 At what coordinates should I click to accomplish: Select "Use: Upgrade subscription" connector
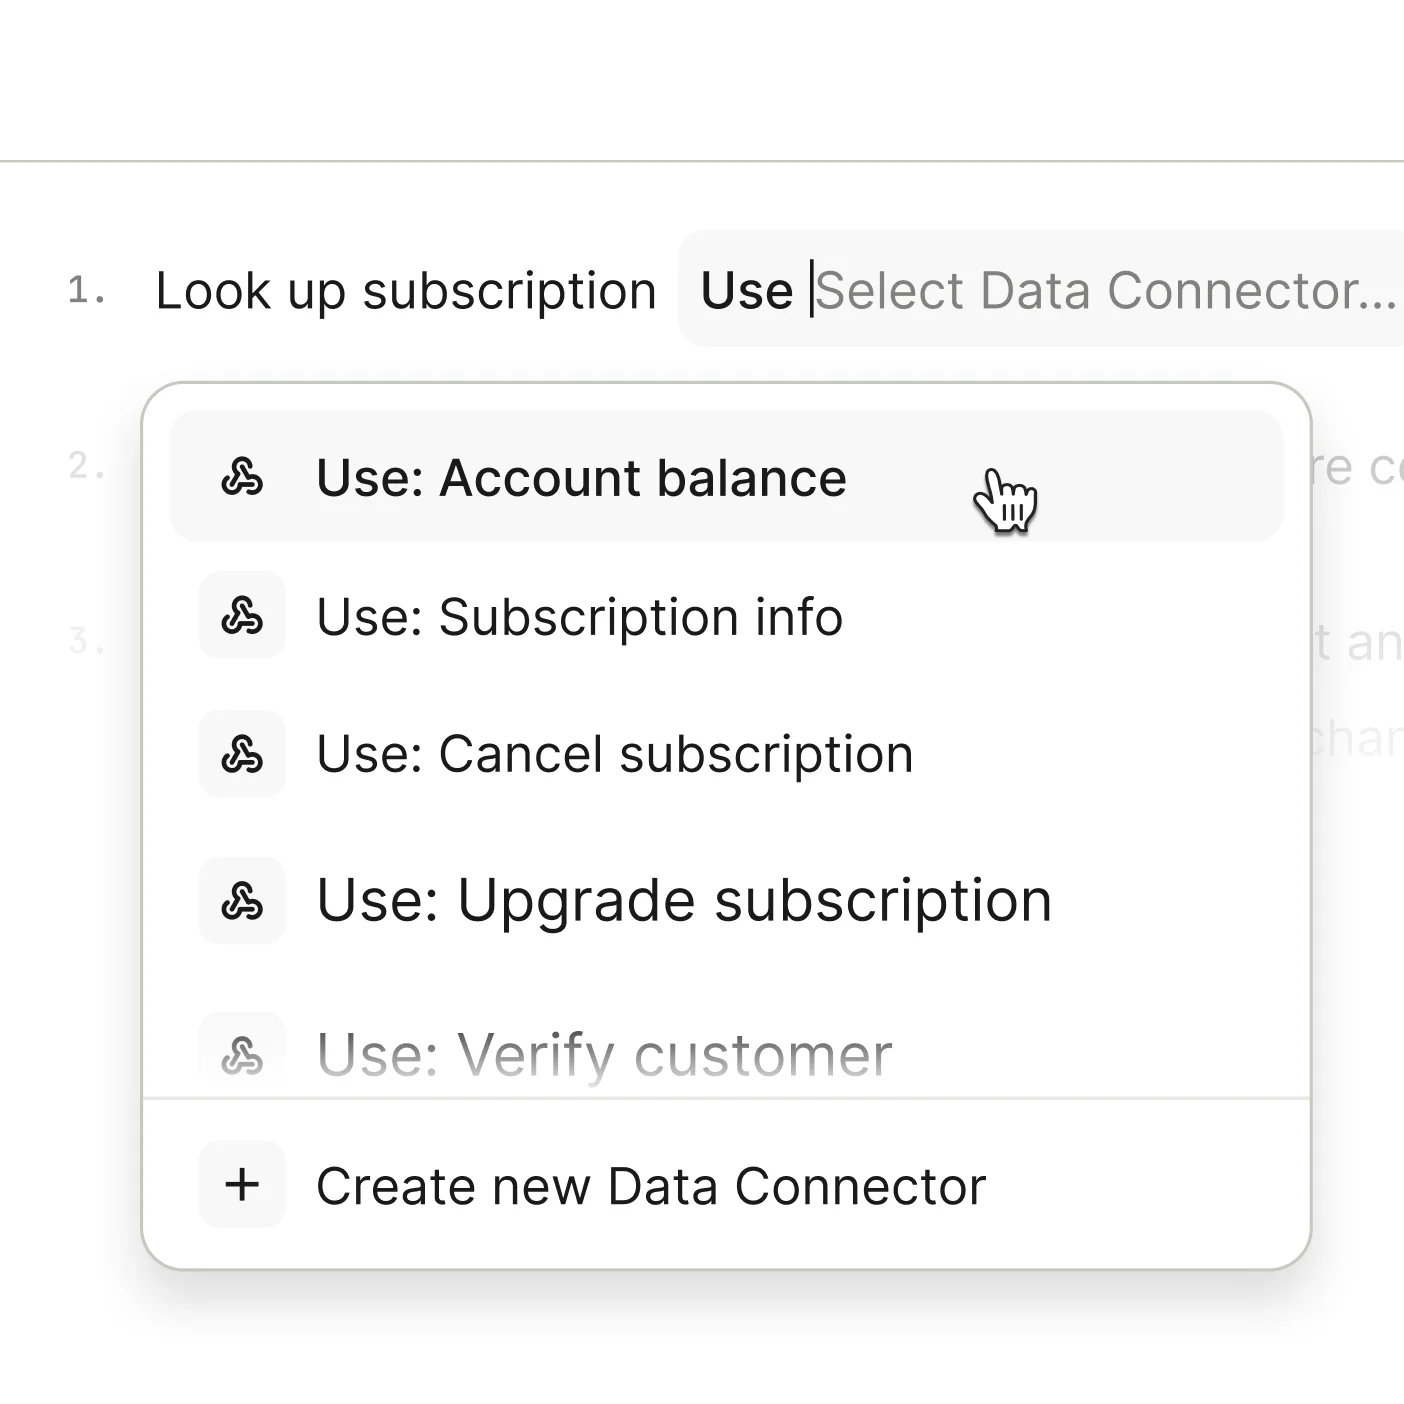coord(684,901)
